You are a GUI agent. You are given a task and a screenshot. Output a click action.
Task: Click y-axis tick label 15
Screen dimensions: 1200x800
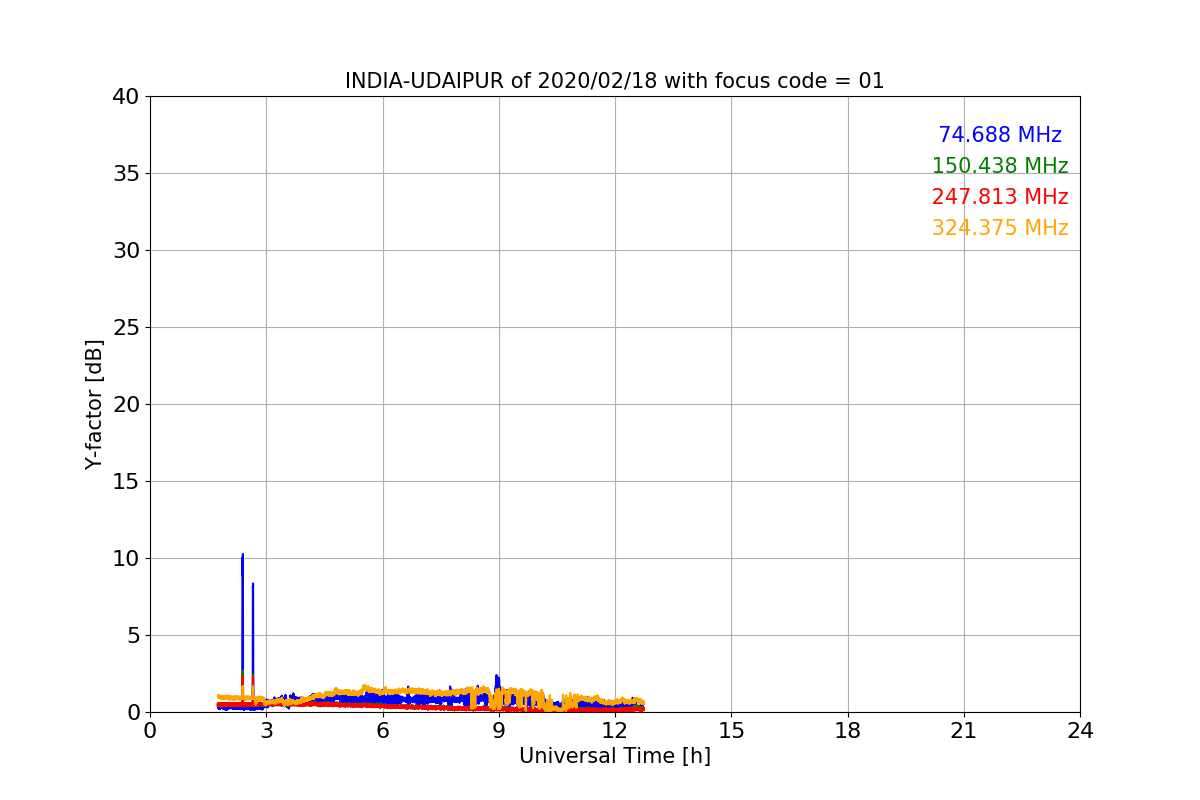pos(126,482)
